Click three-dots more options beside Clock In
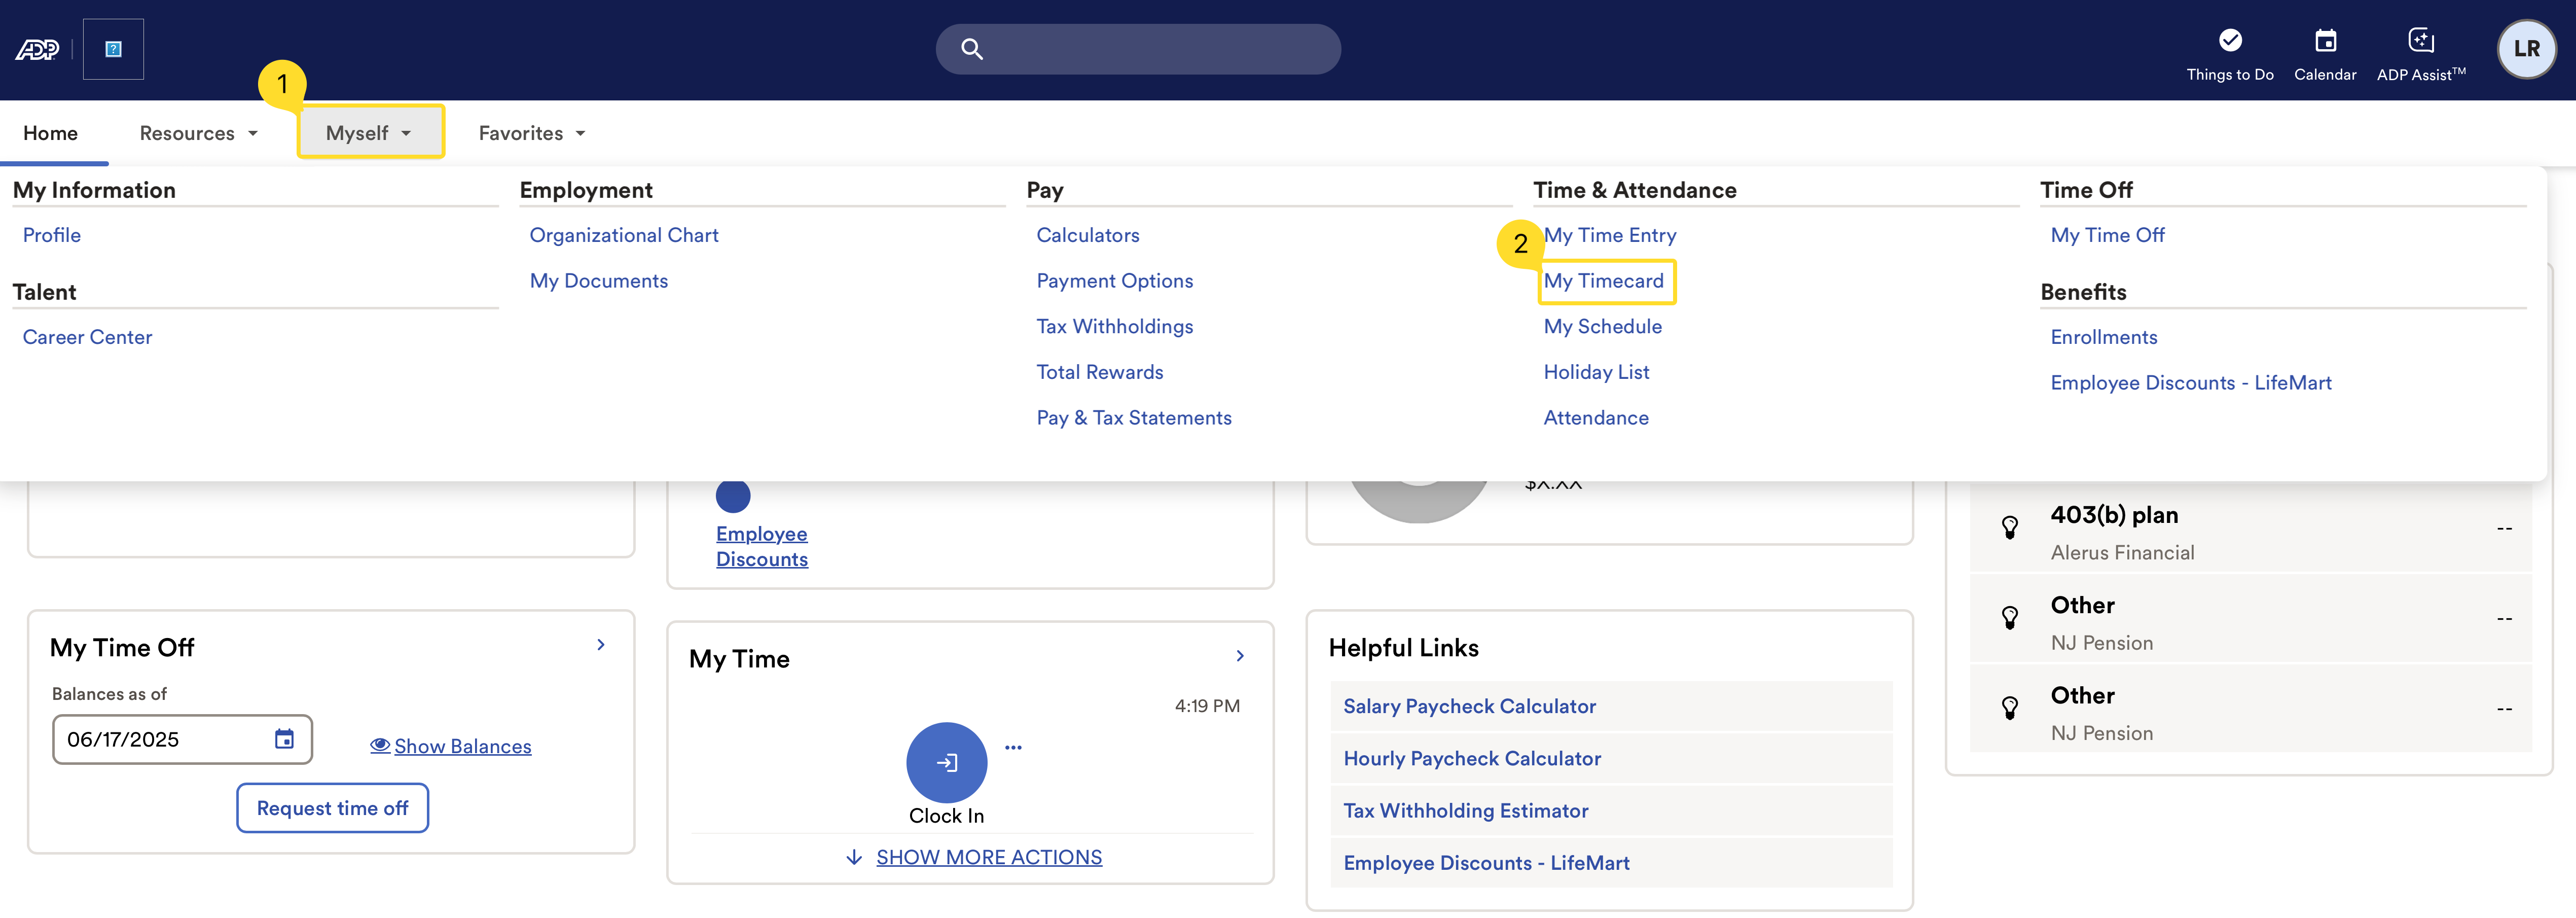This screenshot has width=2576, height=918. tap(1013, 747)
